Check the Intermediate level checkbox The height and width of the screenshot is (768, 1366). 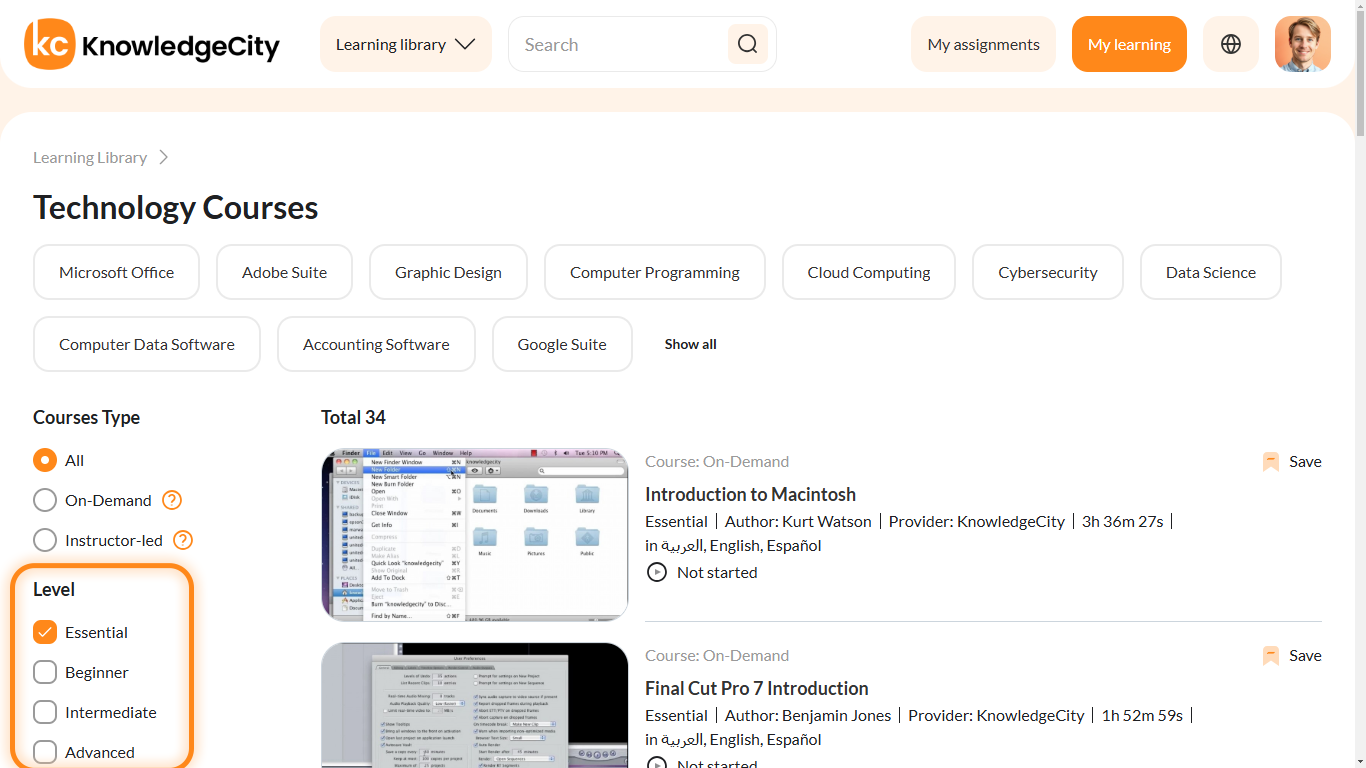click(45, 712)
